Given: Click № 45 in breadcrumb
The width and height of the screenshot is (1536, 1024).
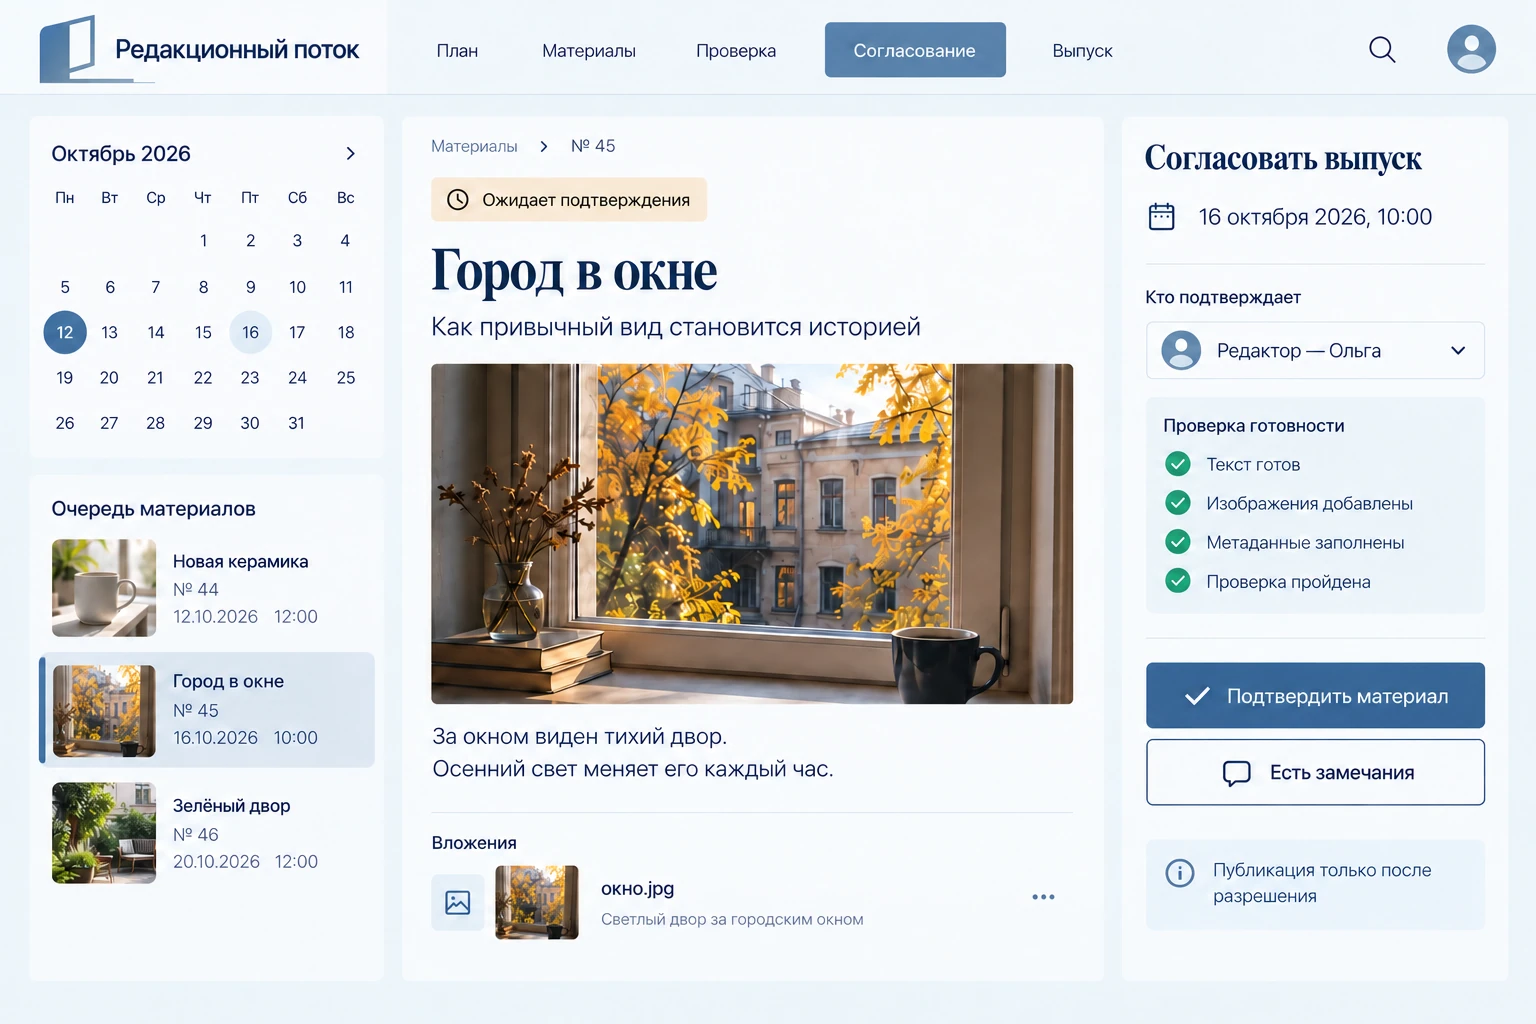Looking at the screenshot, I should tap(593, 146).
